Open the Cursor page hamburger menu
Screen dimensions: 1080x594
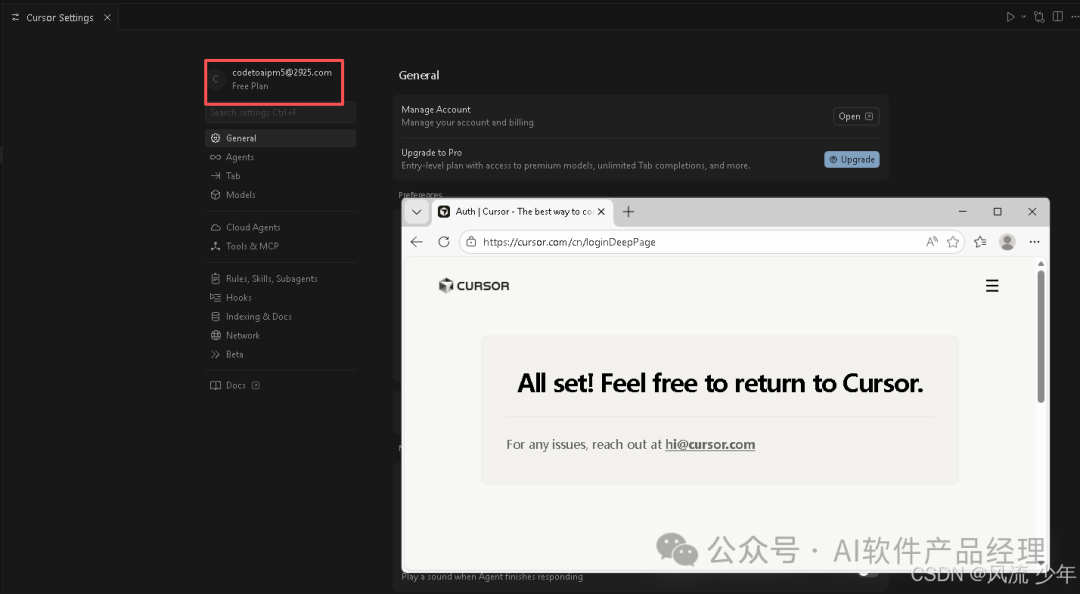point(992,286)
